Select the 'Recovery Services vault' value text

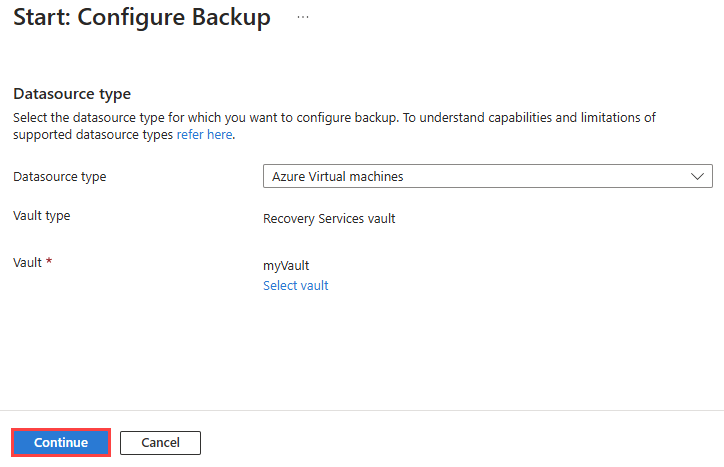tap(329, 218)
